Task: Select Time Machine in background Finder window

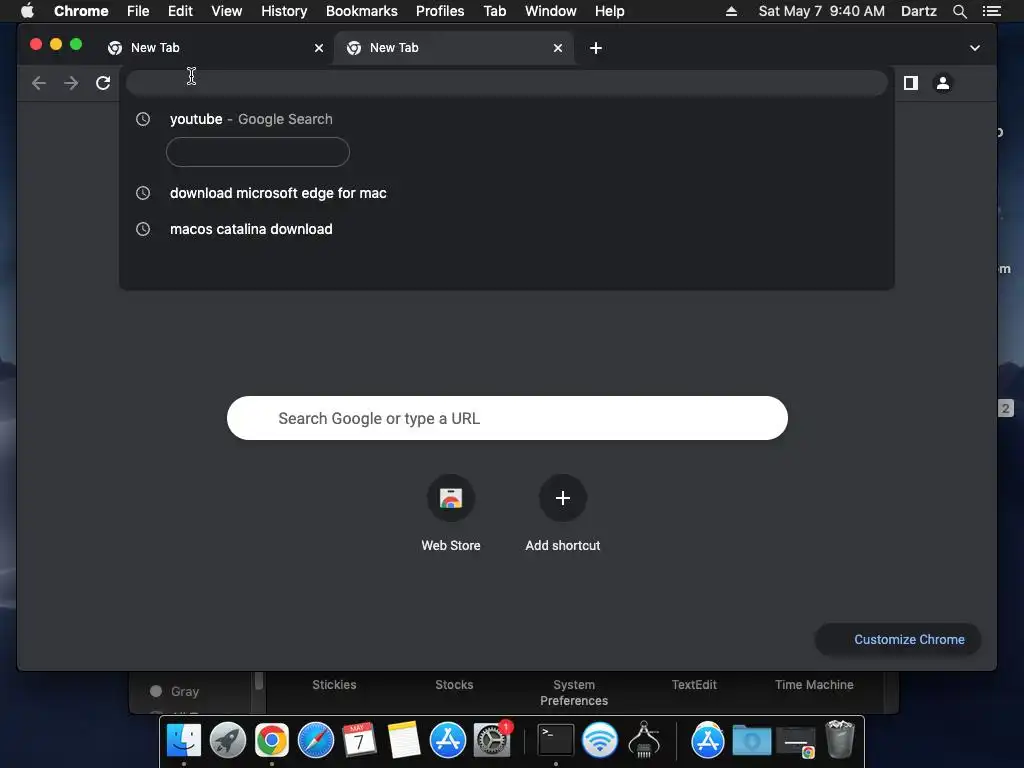Action: coord(814,684)
